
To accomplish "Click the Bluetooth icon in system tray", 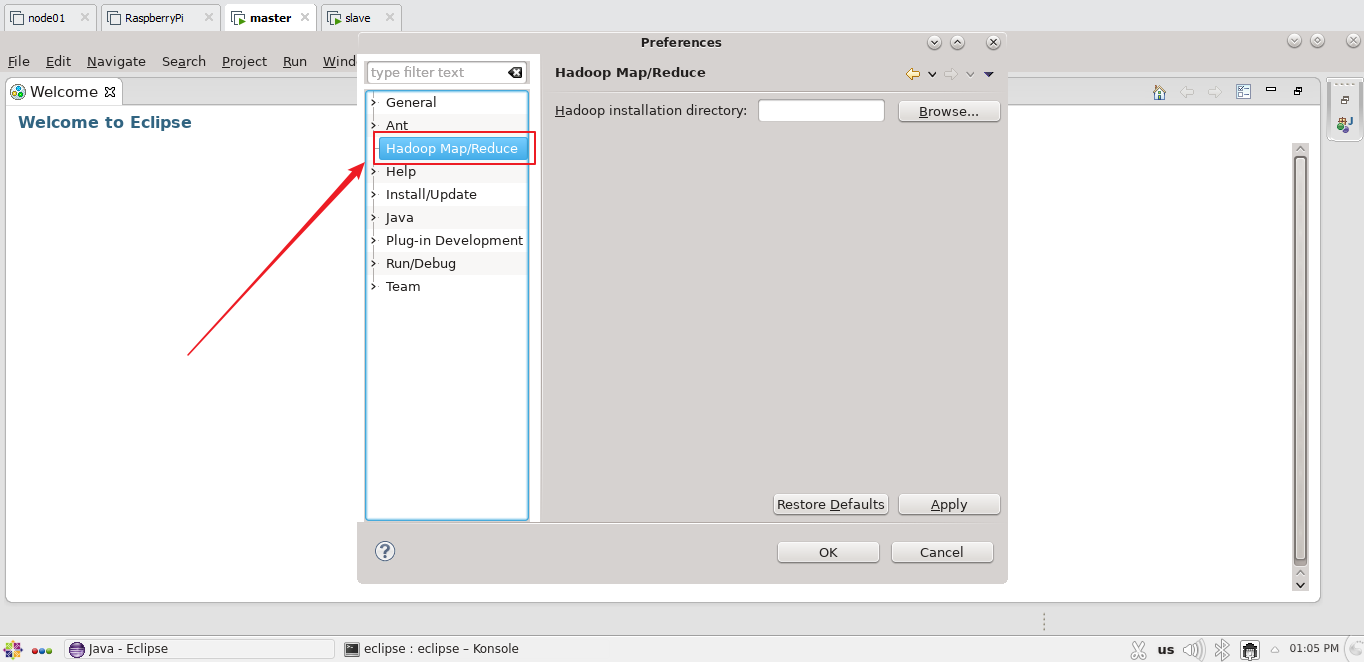I will click(1221, 650).
